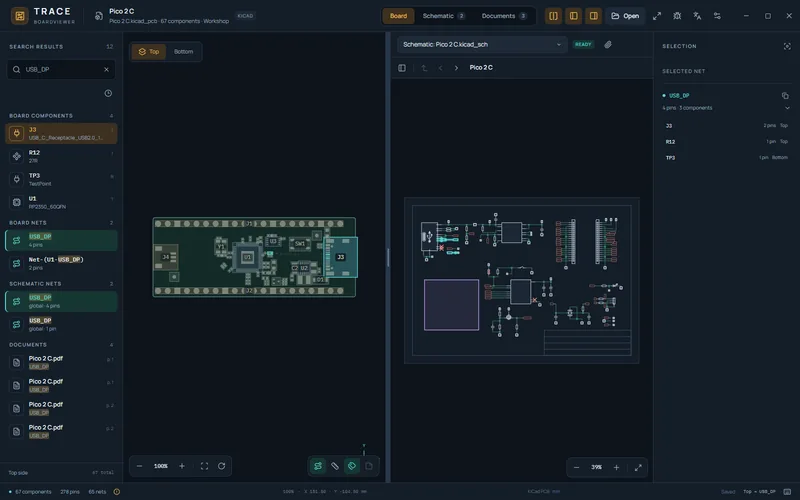Click J3 connector on the board
800x500 pixels.
point(341,257)
